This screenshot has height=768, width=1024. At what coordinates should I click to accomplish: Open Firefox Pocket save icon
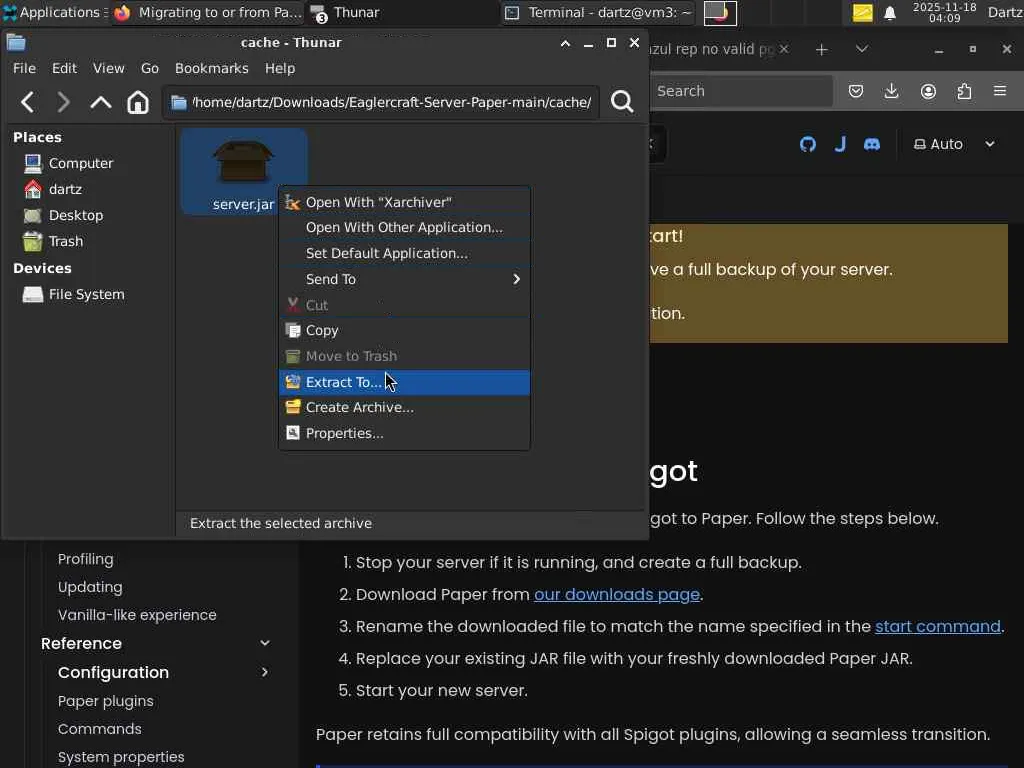pyautogui.click(x=856, y=91)
